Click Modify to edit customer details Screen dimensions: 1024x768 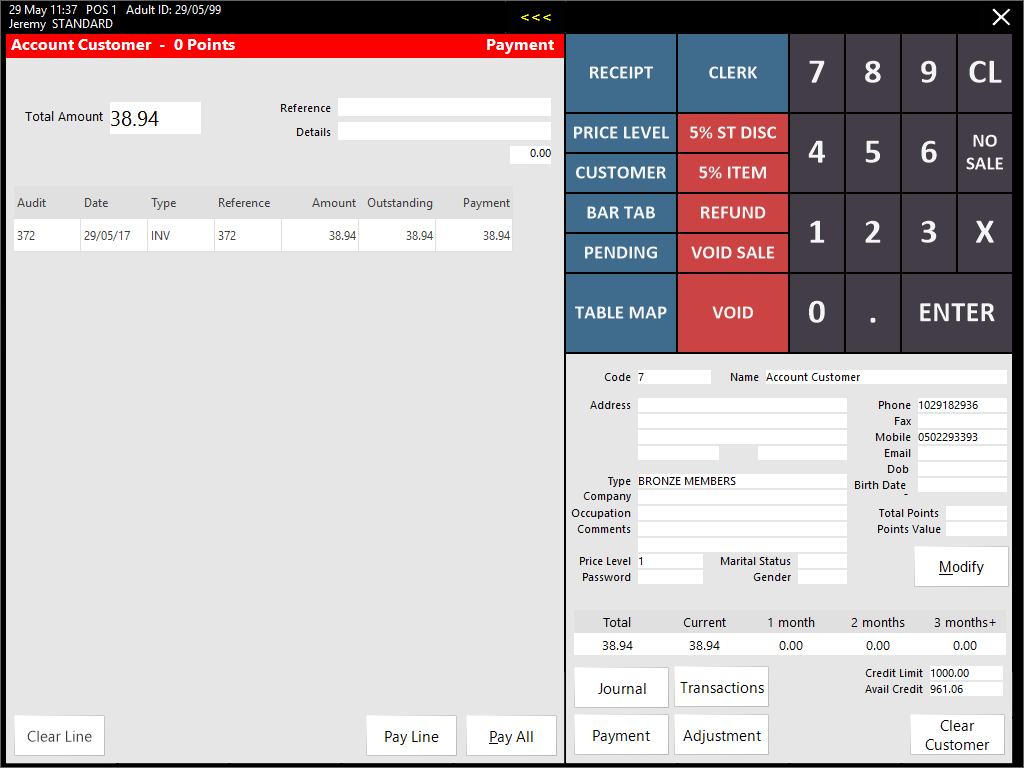[960, 566]
